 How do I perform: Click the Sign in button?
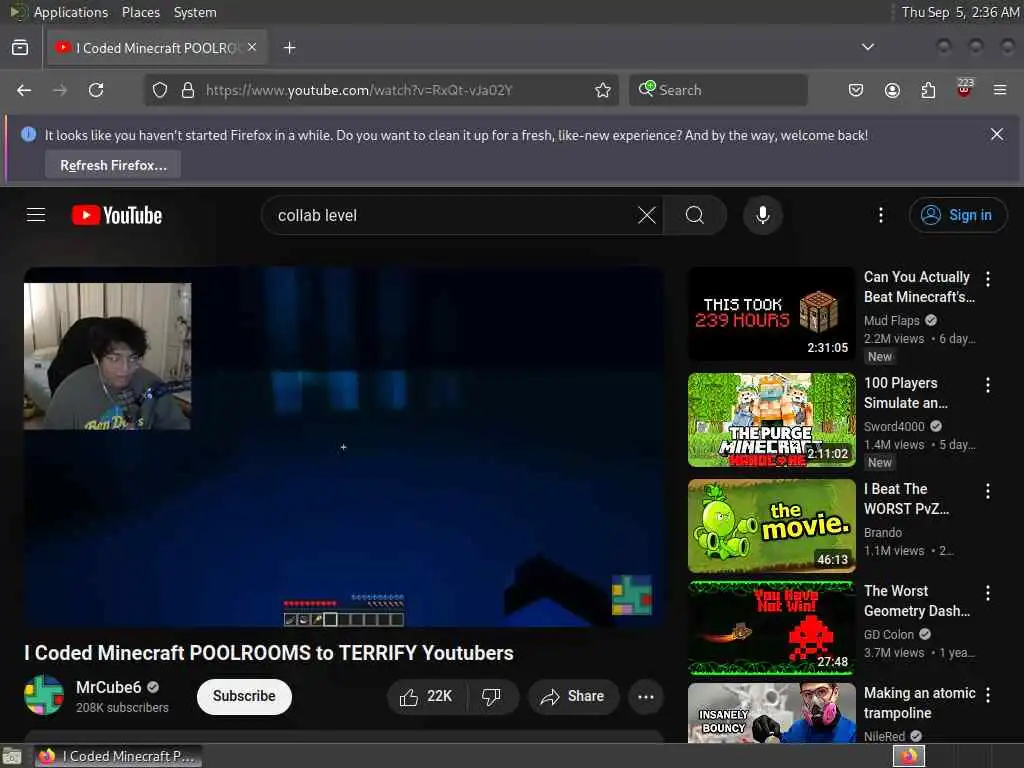[958, 215]
